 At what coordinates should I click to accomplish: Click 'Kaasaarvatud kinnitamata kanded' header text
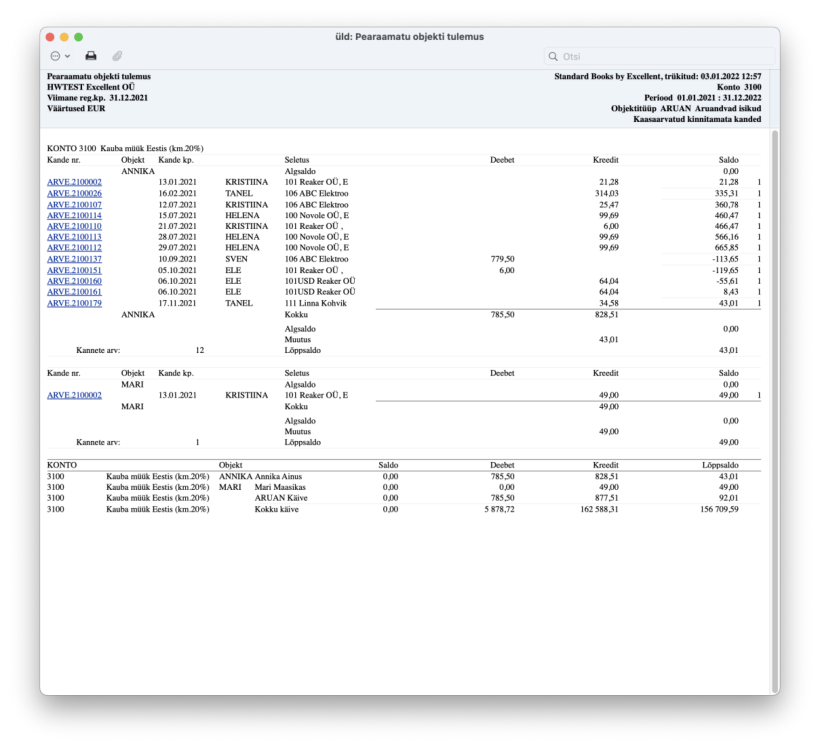(x=697, y=119)
